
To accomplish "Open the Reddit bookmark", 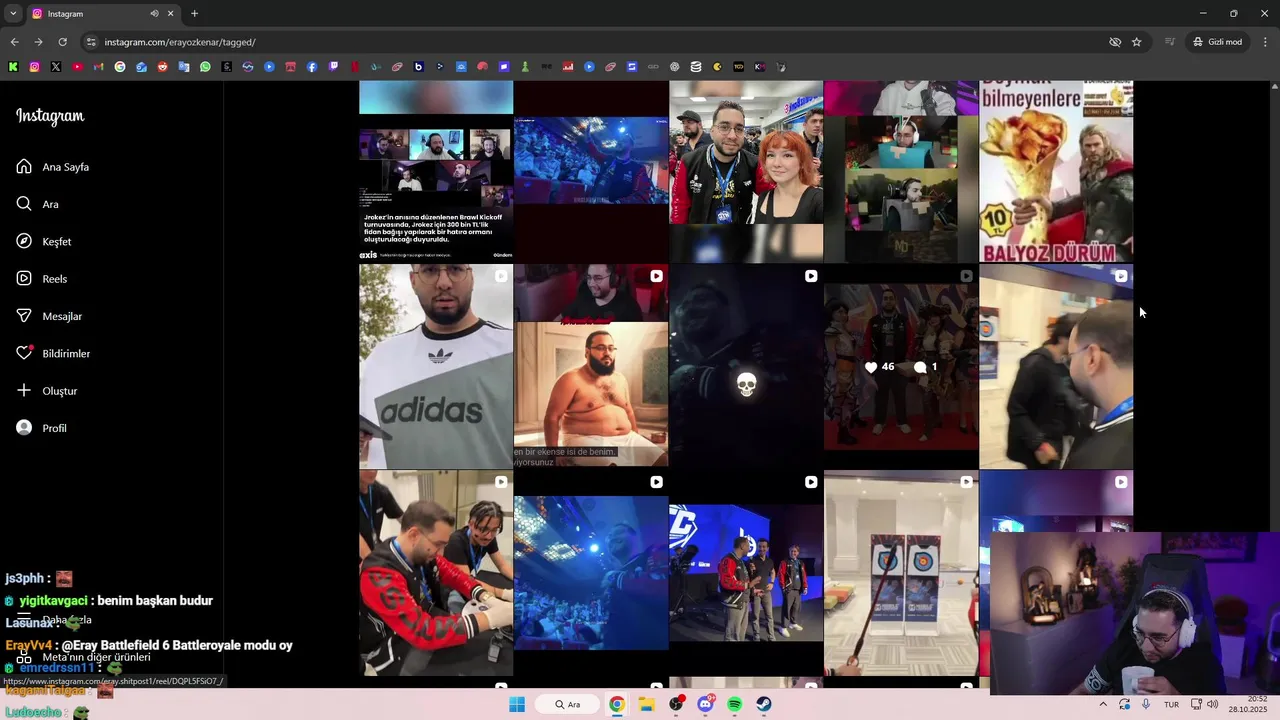I will [x=163, y=67].
